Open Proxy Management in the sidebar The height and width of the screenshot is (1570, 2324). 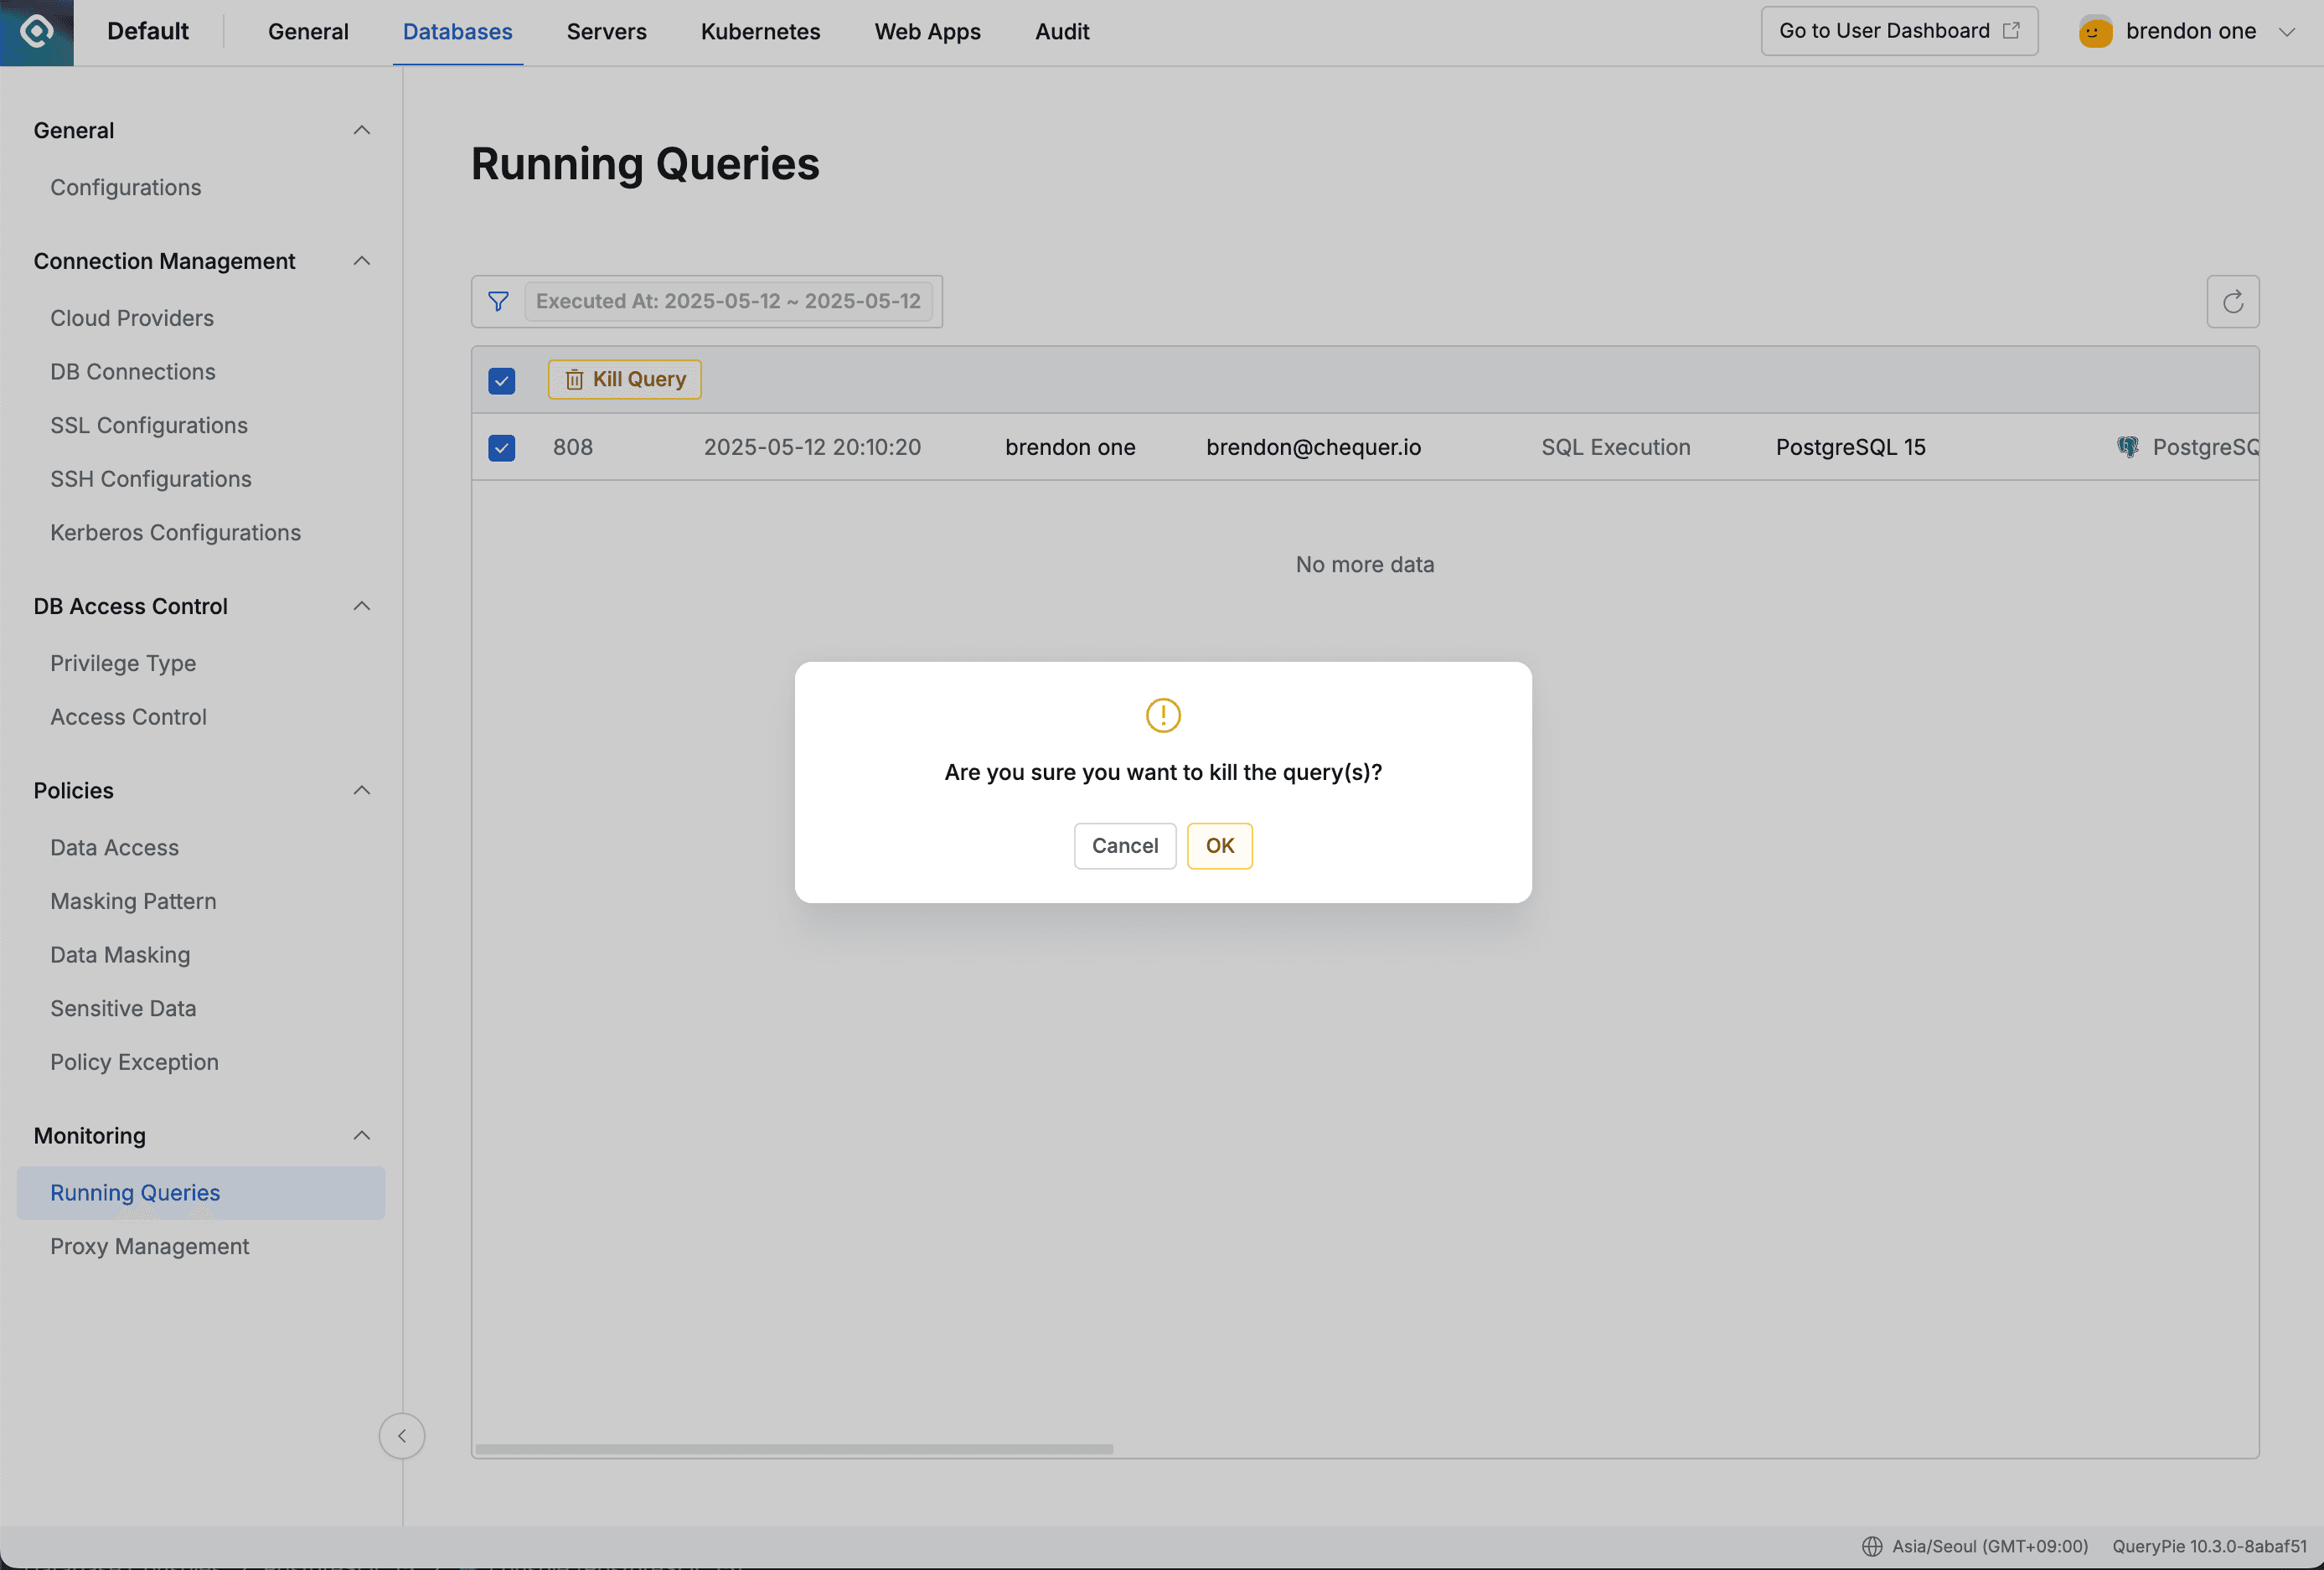pyautogui.click(x=149, y=1246)
